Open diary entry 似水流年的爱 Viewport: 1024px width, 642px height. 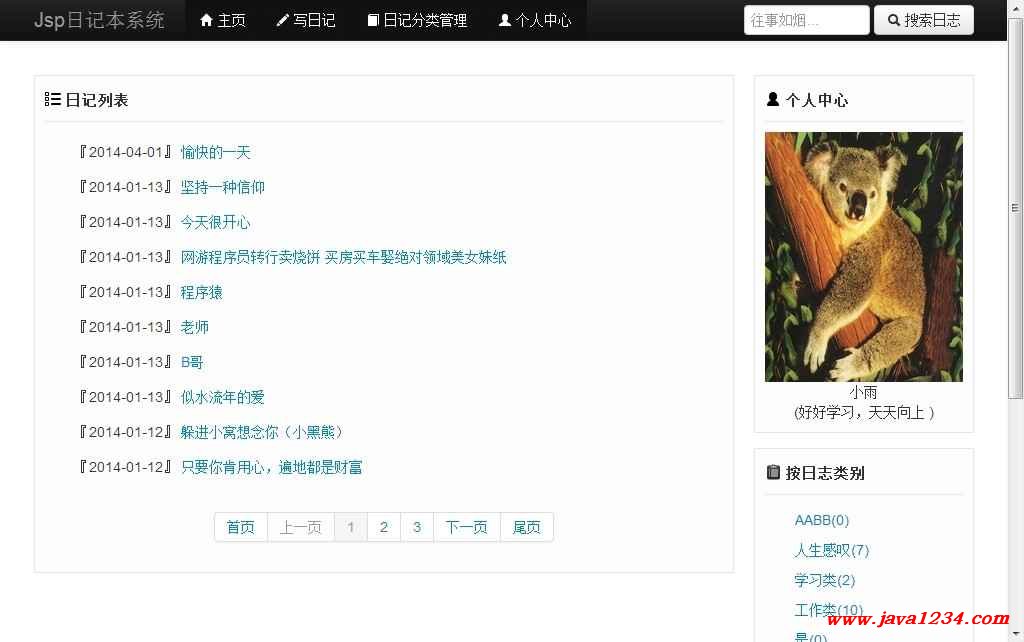[223, 397]
